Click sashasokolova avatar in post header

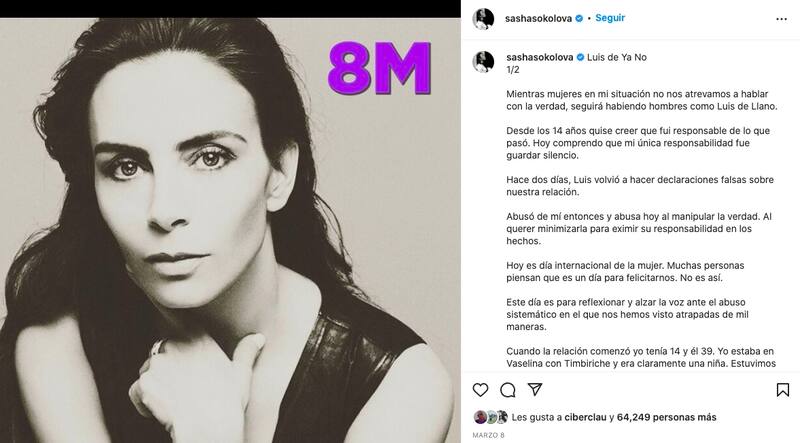[483, 19]
